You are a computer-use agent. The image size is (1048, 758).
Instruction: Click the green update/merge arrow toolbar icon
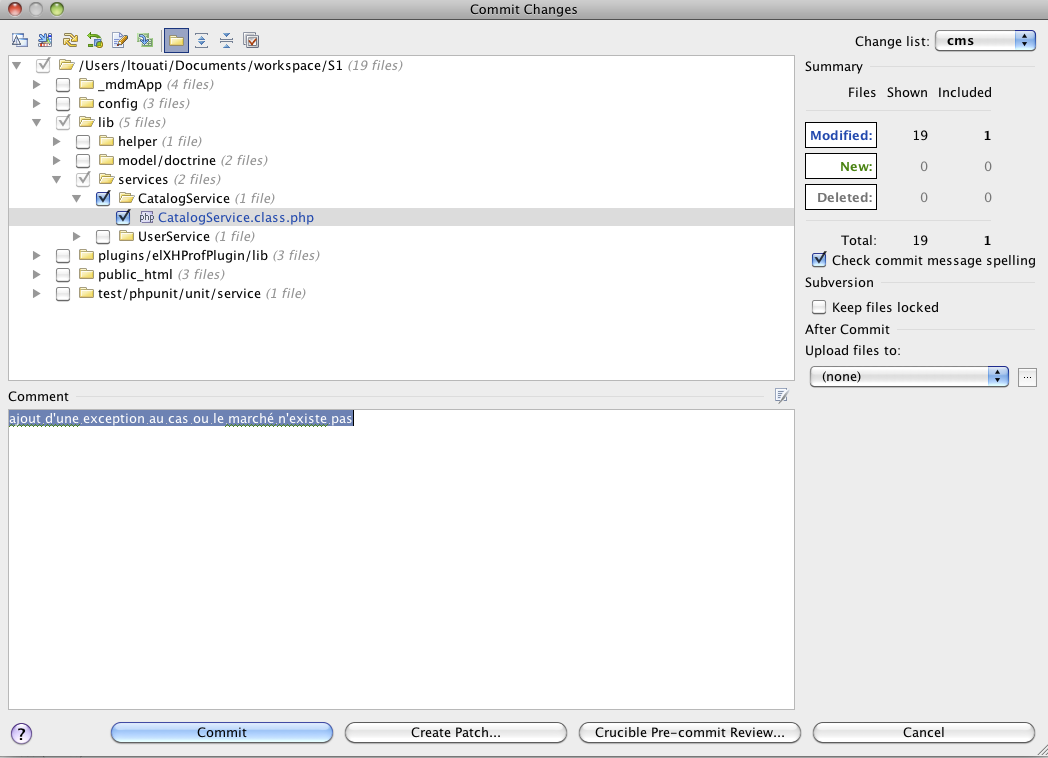click(x=145, y=40)
